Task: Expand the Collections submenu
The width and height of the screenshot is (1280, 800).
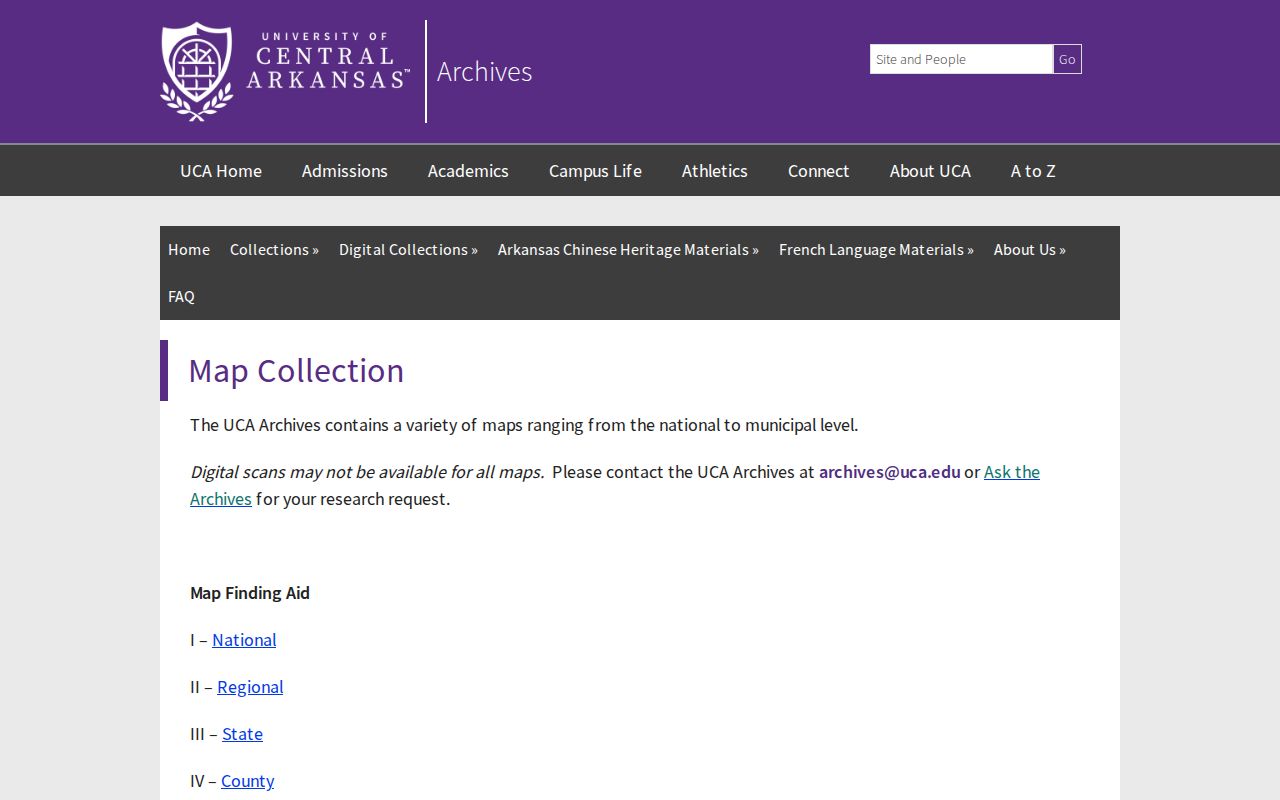Action: pyautogui.click(x=274, y=250)
